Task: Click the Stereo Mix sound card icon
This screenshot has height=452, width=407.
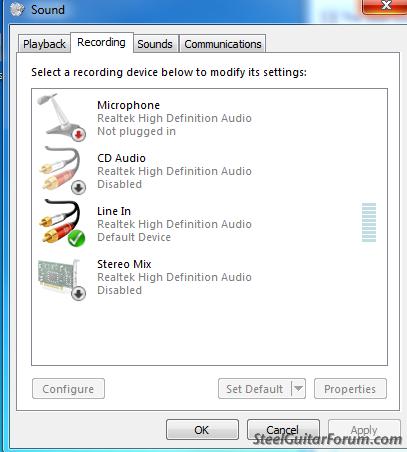Action: 62,279
